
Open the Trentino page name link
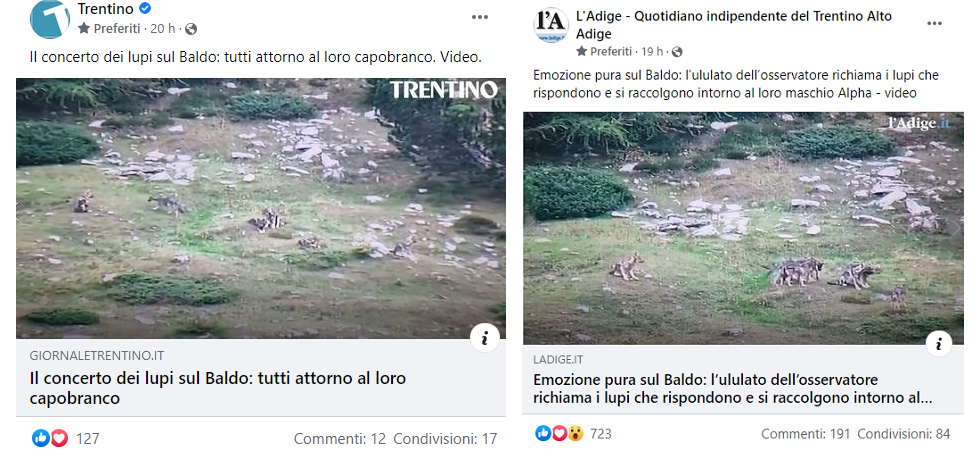105,9
